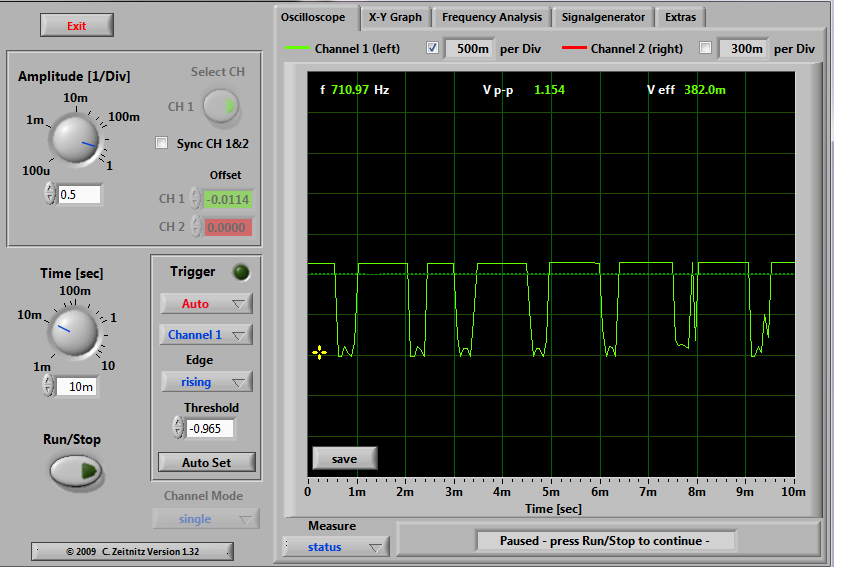Uncheck the Channel 1 (left) display checkbox
Viewport: 864px width, 567px height.
(433, 48)
